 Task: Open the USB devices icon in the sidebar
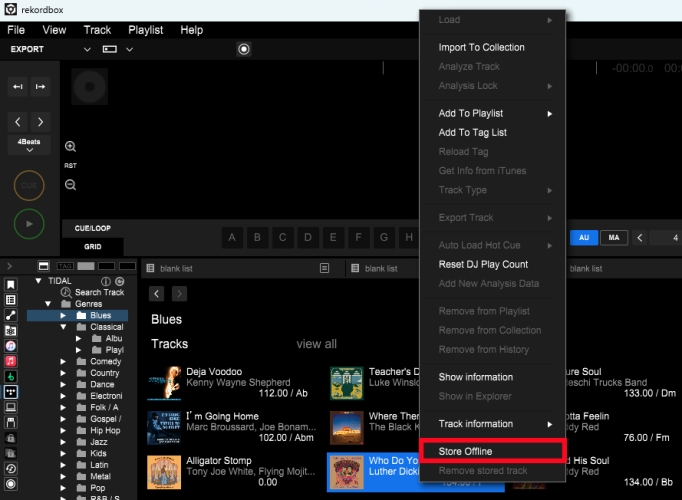pyautogui.click(x=10, y=422)
